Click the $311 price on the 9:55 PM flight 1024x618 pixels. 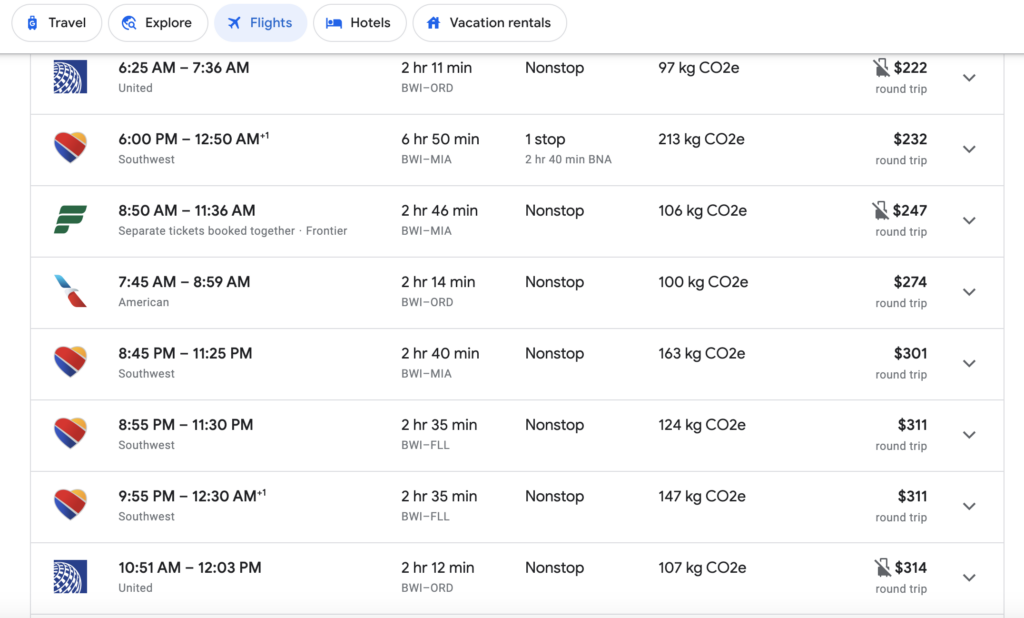pos(911,496)
